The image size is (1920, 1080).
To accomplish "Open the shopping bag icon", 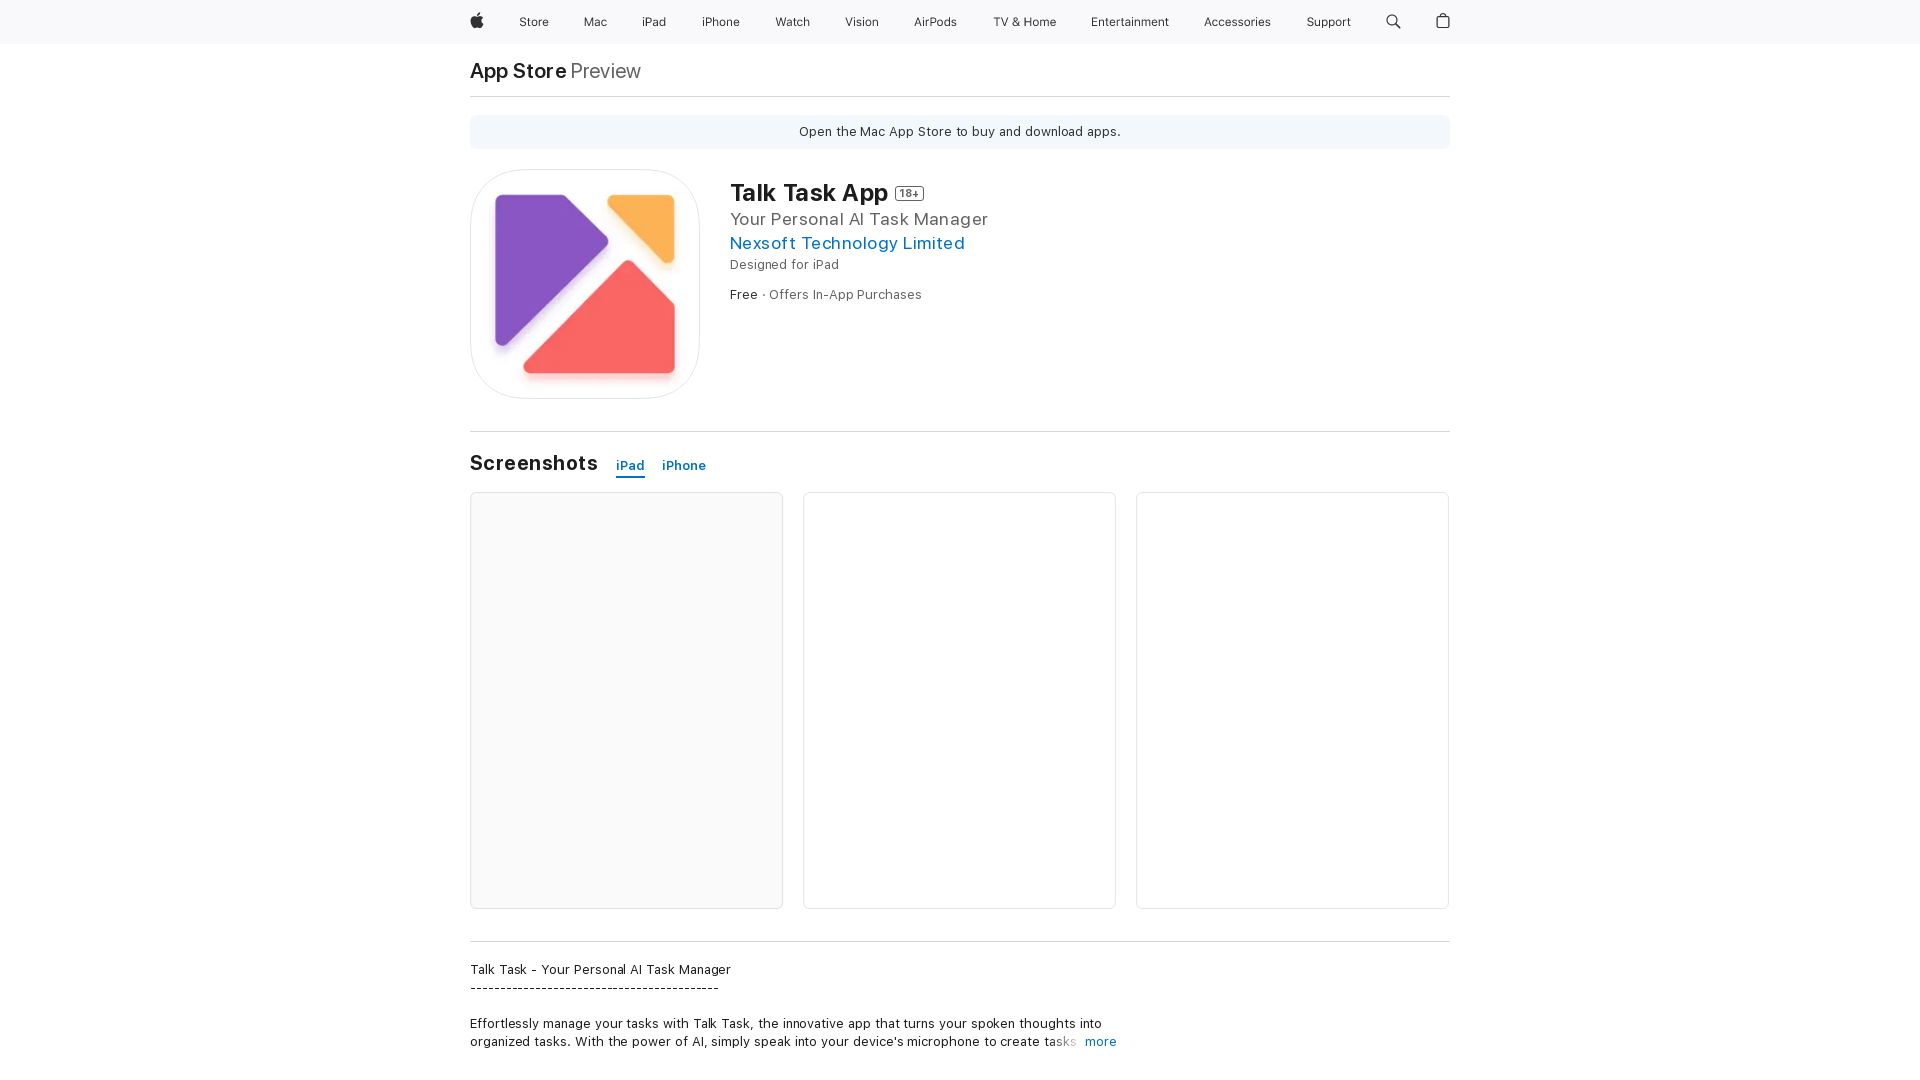I will point(1442,21).
